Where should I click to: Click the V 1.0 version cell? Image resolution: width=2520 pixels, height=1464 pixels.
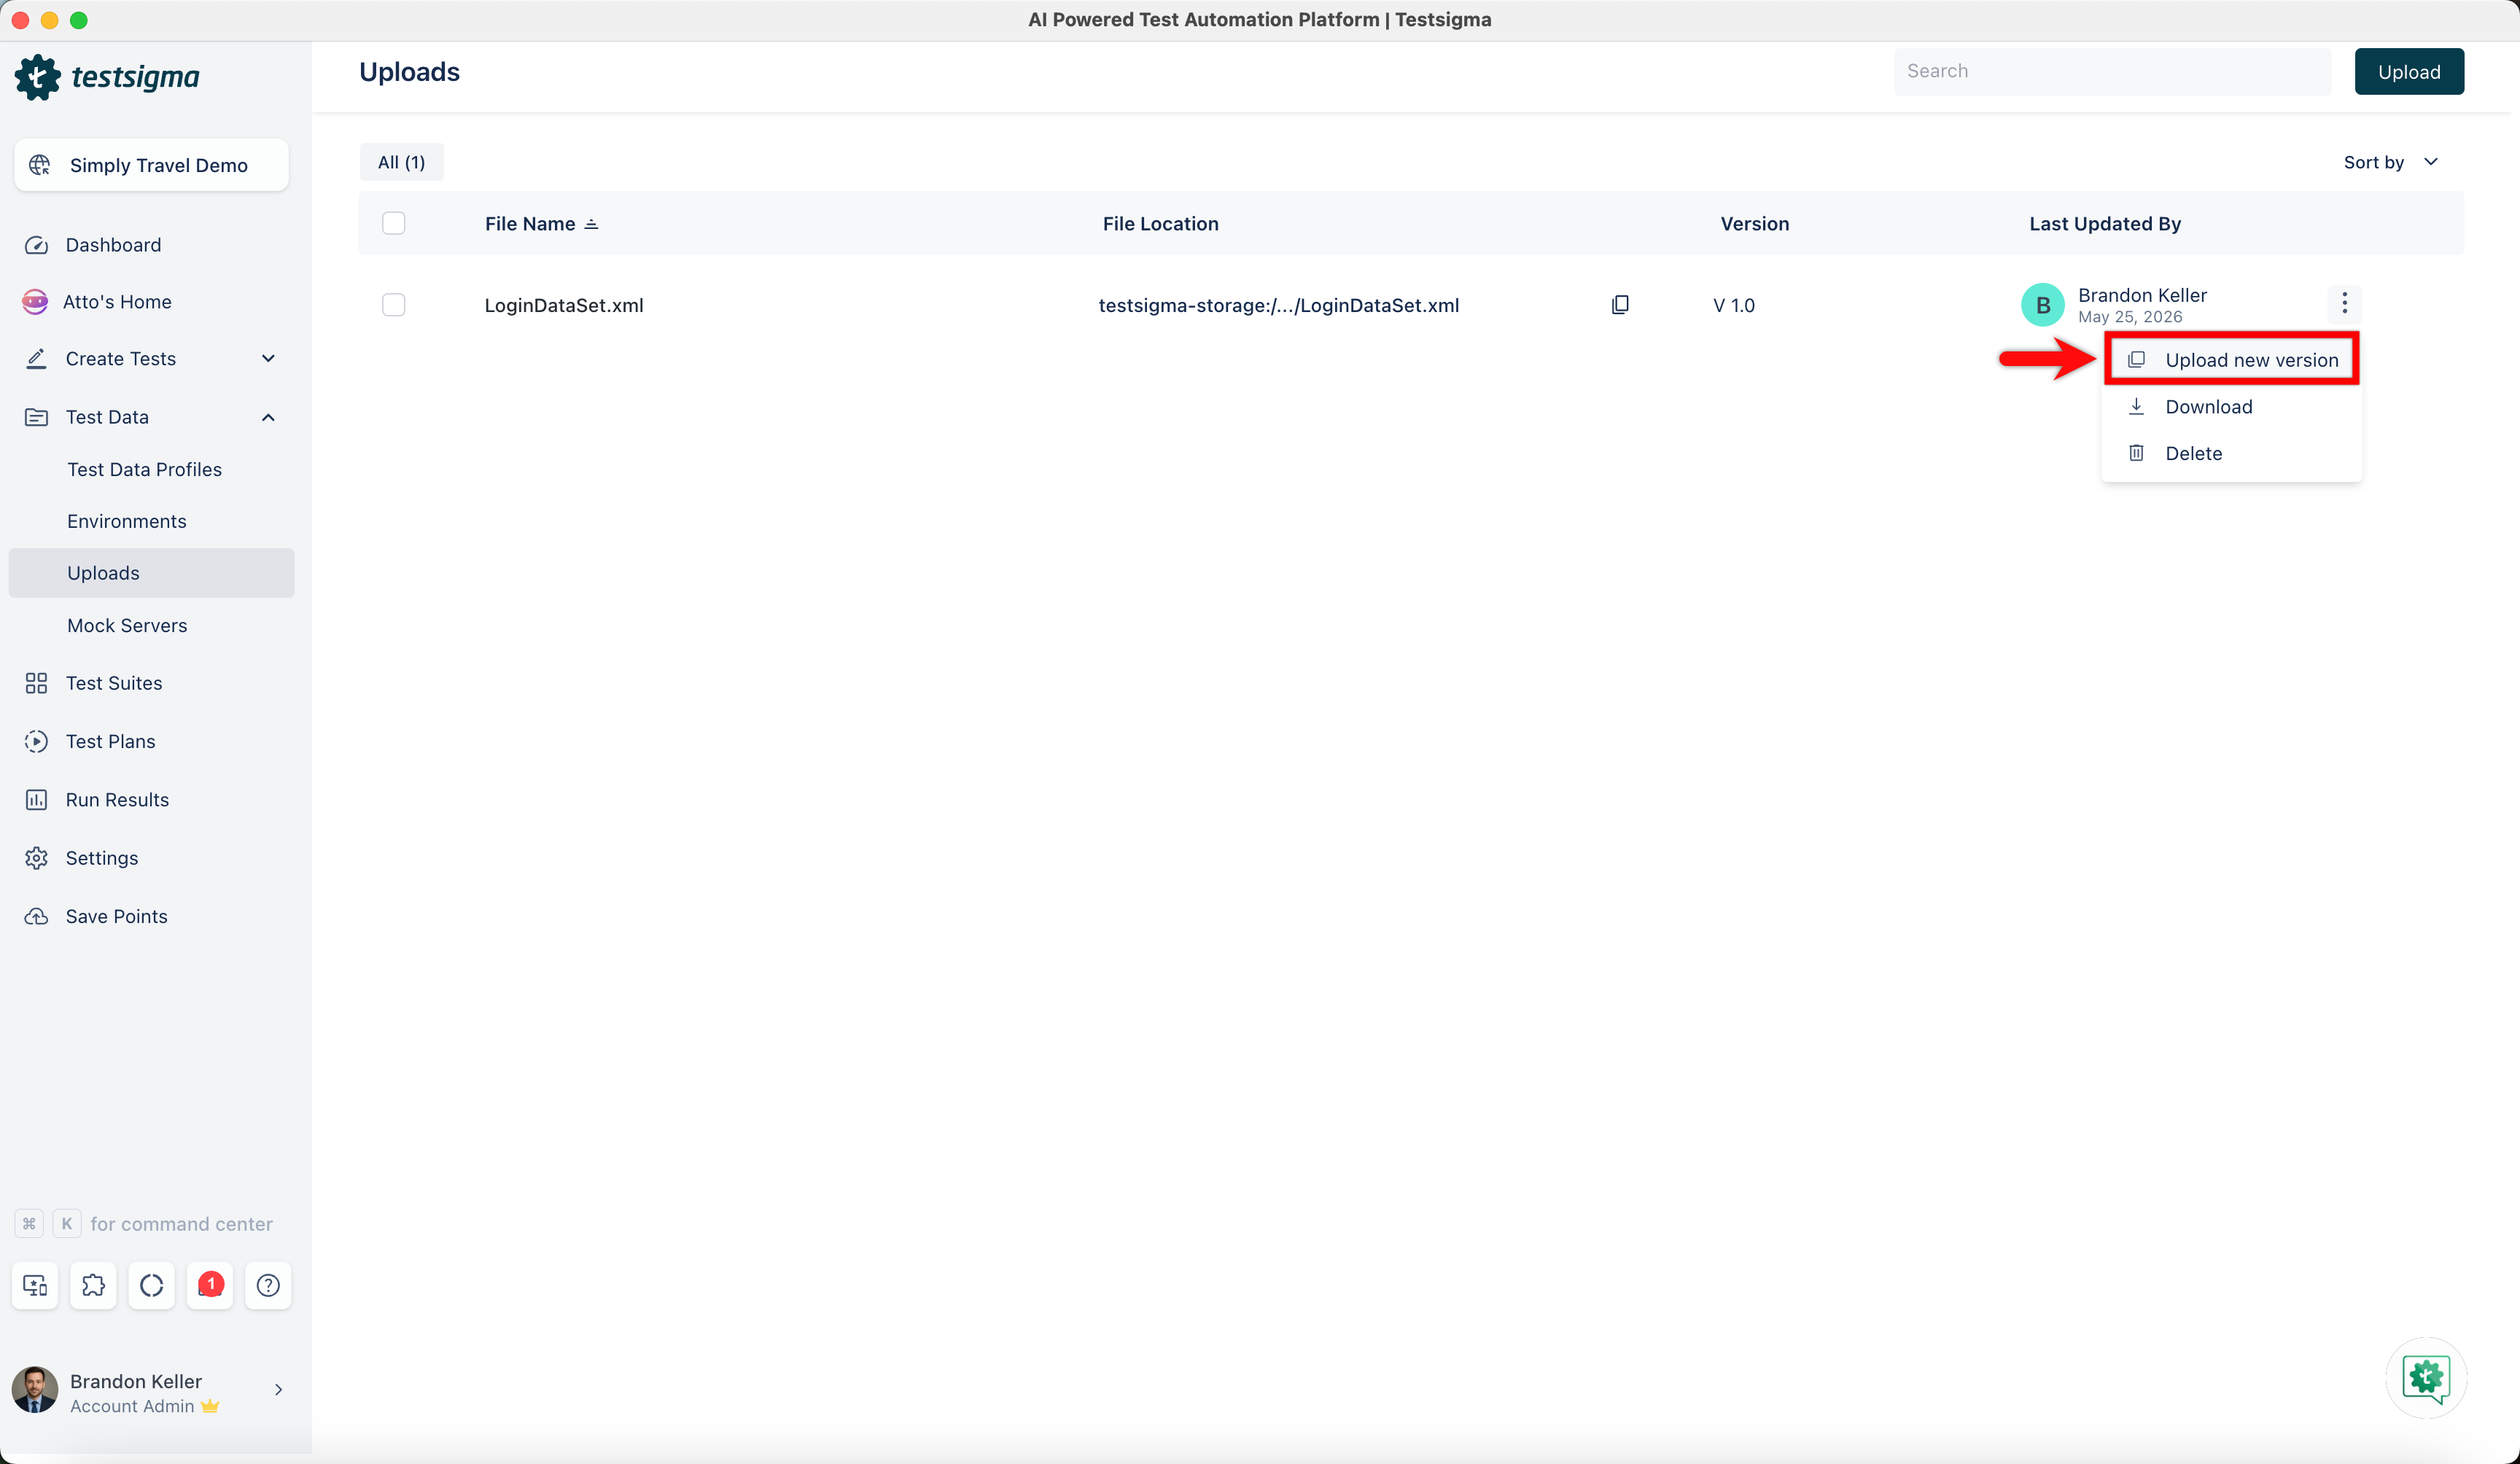(1734, 305)
